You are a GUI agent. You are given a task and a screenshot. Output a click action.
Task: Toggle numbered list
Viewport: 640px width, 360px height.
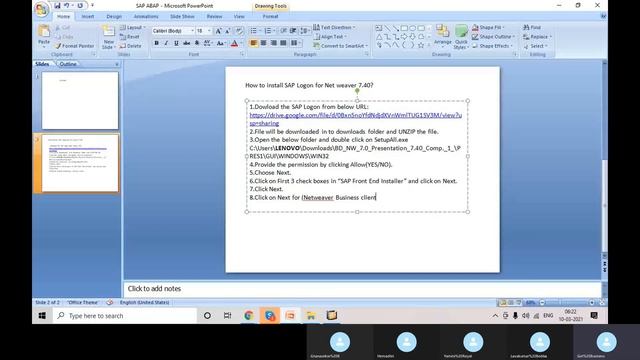coord(269,31)
